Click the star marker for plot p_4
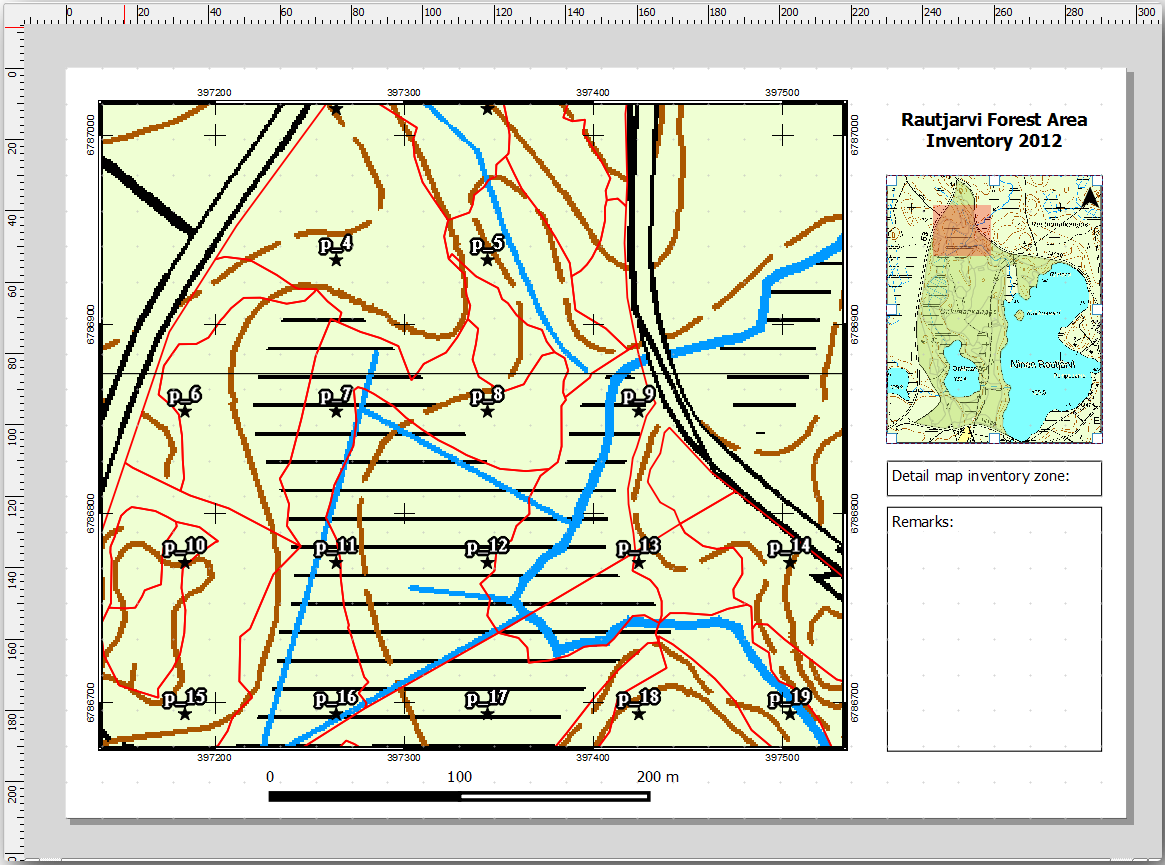 (x=336, y=260)
